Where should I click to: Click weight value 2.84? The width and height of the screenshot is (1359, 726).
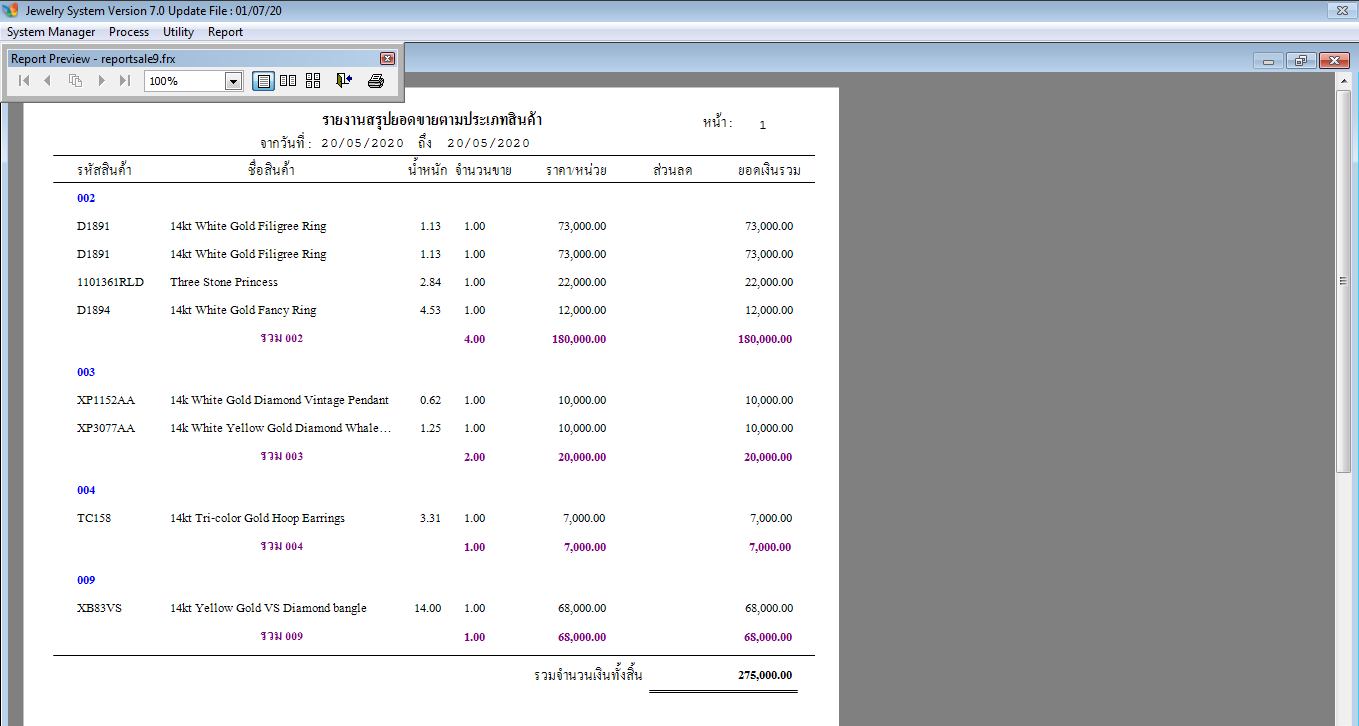coord(430,282)
